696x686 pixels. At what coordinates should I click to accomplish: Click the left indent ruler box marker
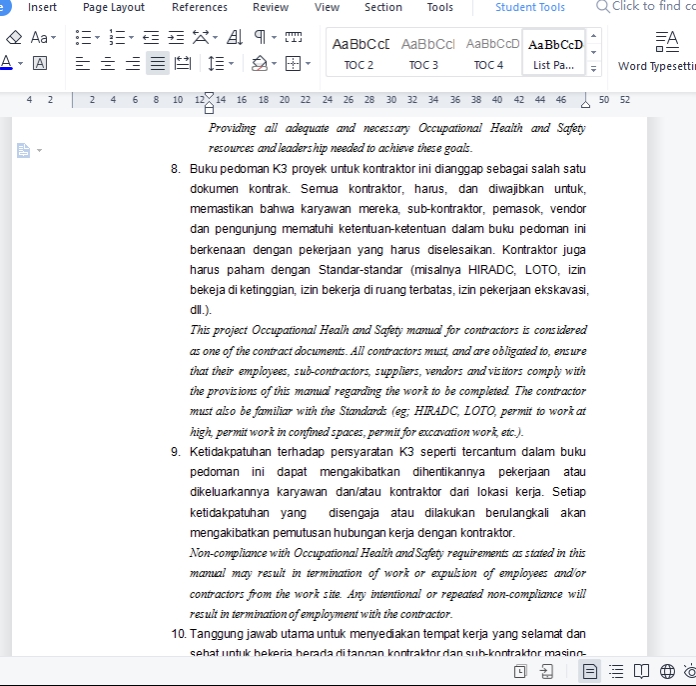tap(209, 109)
